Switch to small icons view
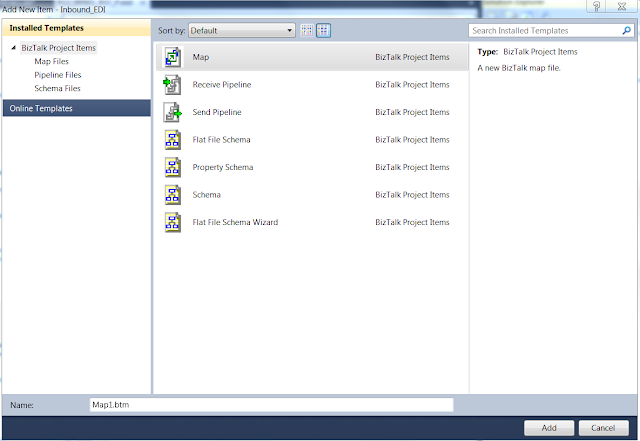This screenshot has width=640, height=441. [x=307, y=30]
